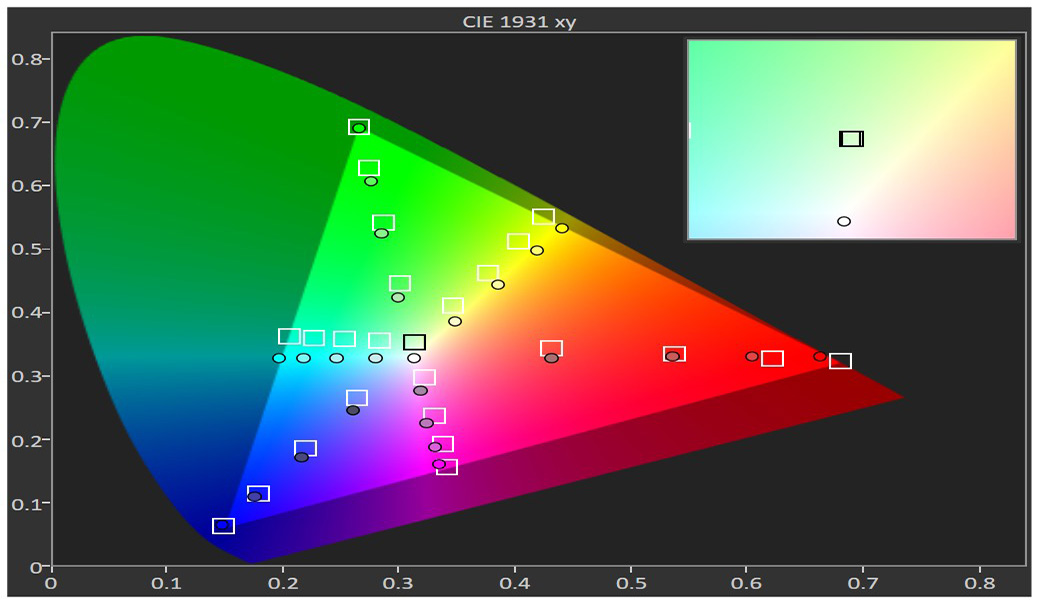Select the topmost yellow target square
The image size is (1040, 600).
pyautogui.click(x=543, y=217)
